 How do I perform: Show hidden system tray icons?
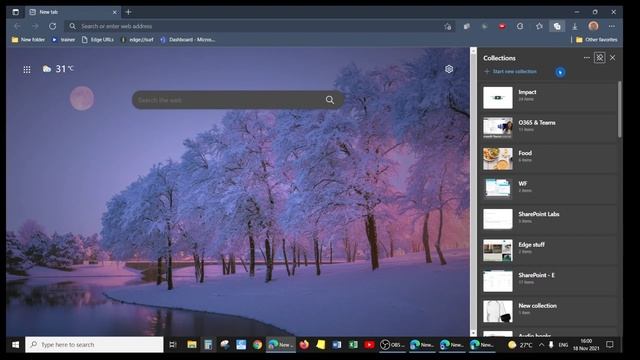point(541,345)
